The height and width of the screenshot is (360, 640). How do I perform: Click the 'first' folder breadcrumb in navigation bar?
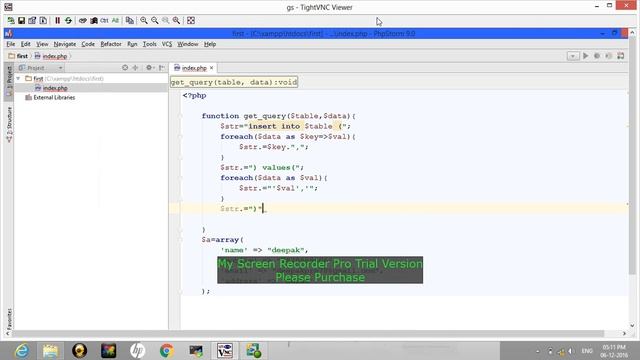pyautogui.click(x=18, y=56)
